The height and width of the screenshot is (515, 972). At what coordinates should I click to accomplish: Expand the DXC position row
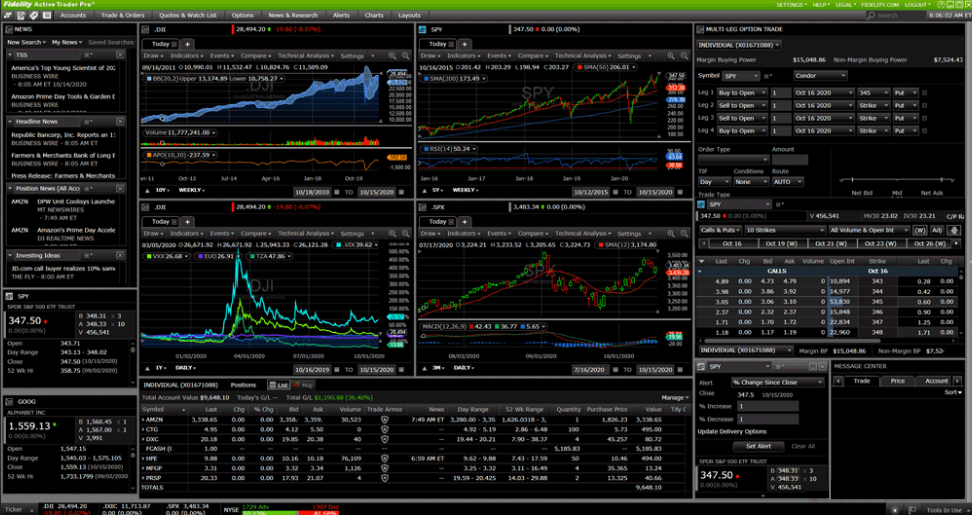tap(143, 439)
